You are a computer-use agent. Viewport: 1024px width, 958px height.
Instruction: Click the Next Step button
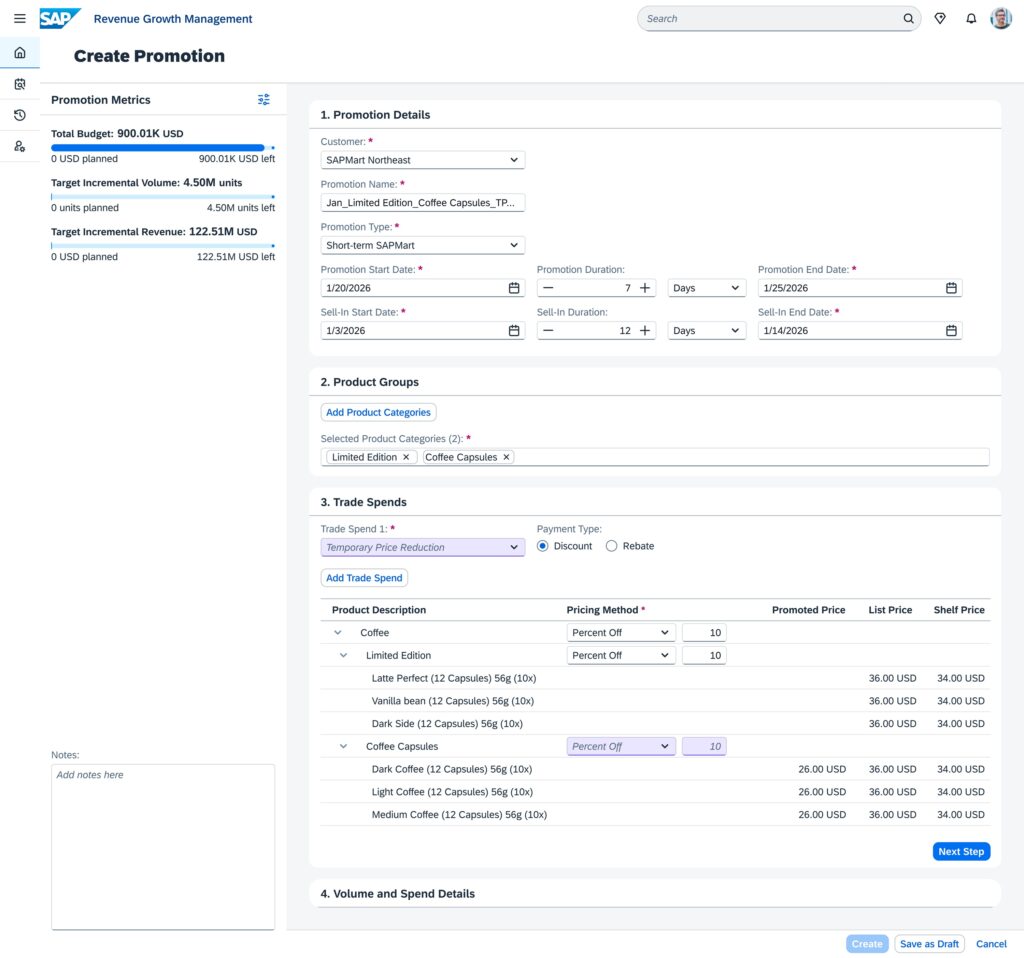tap(961, 852)
